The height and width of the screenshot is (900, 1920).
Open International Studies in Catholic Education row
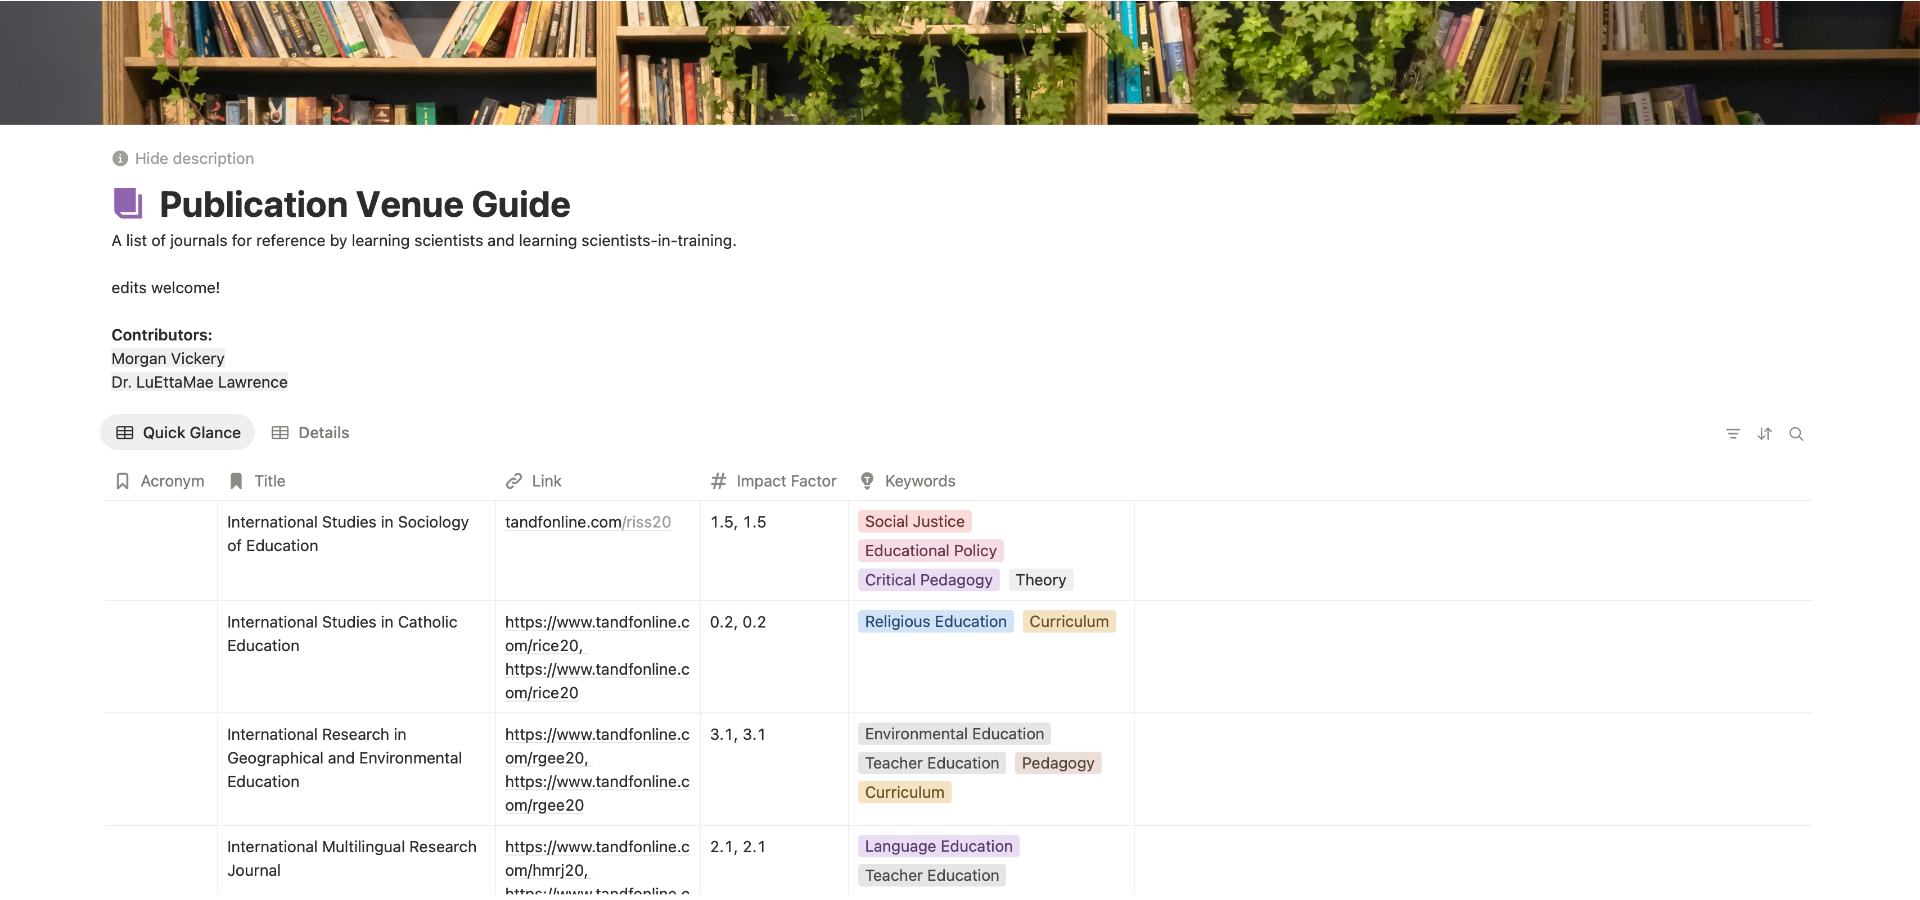342,634
